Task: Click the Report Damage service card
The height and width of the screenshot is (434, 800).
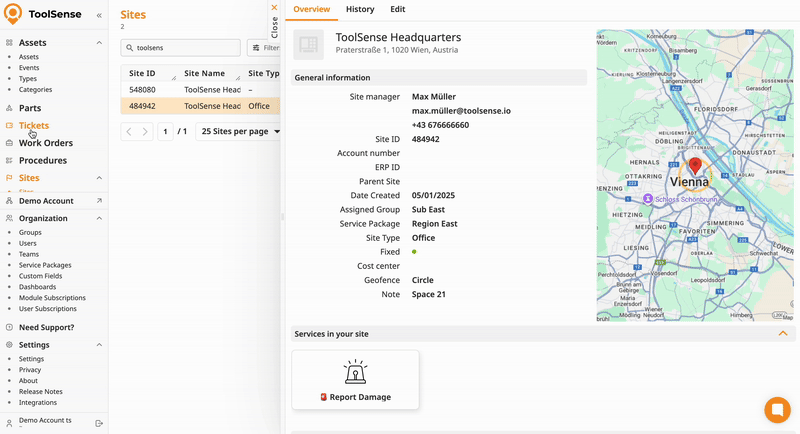Action: click(355, 379)
